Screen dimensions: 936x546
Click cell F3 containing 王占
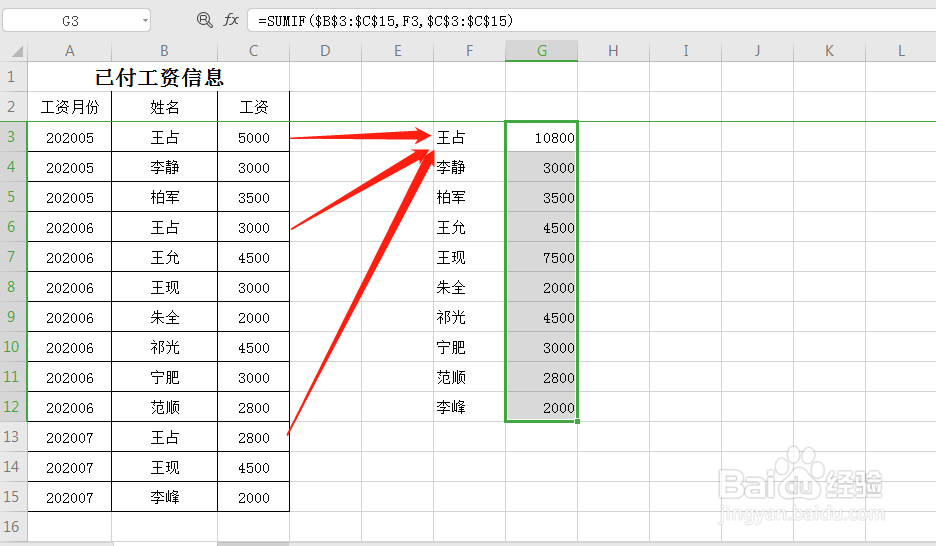point(470,137)
